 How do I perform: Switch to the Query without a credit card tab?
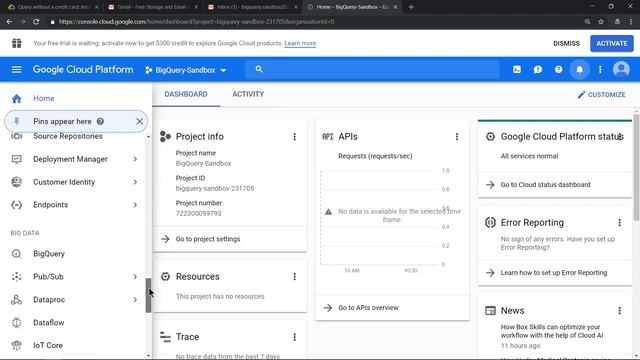click(x=52, y=7)
